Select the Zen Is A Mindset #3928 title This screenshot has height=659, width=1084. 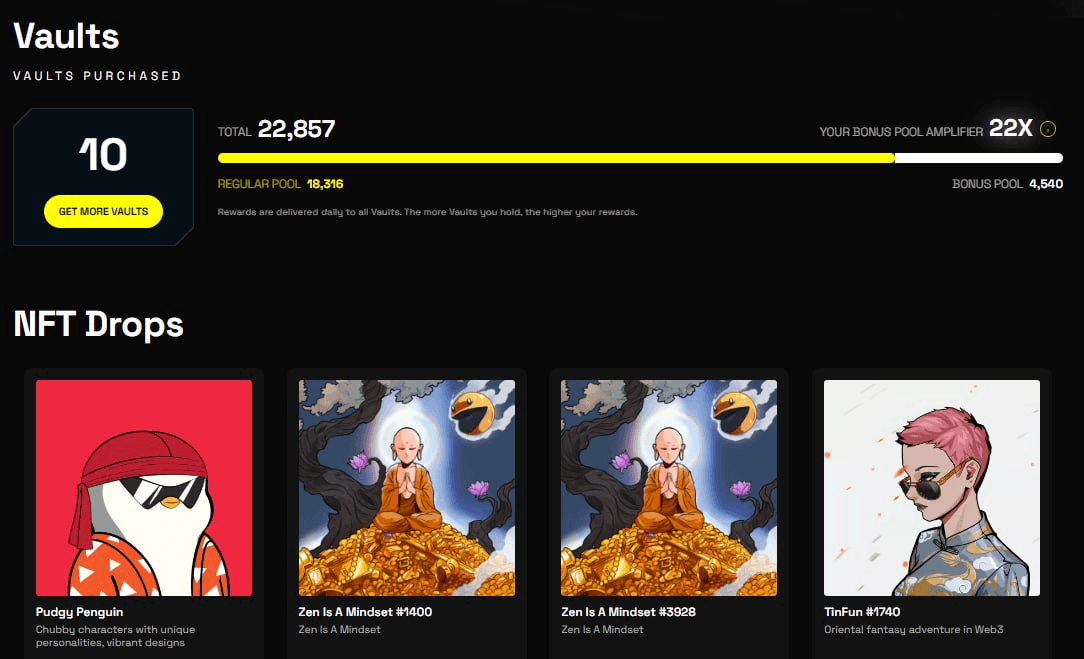tap(628, 612)
